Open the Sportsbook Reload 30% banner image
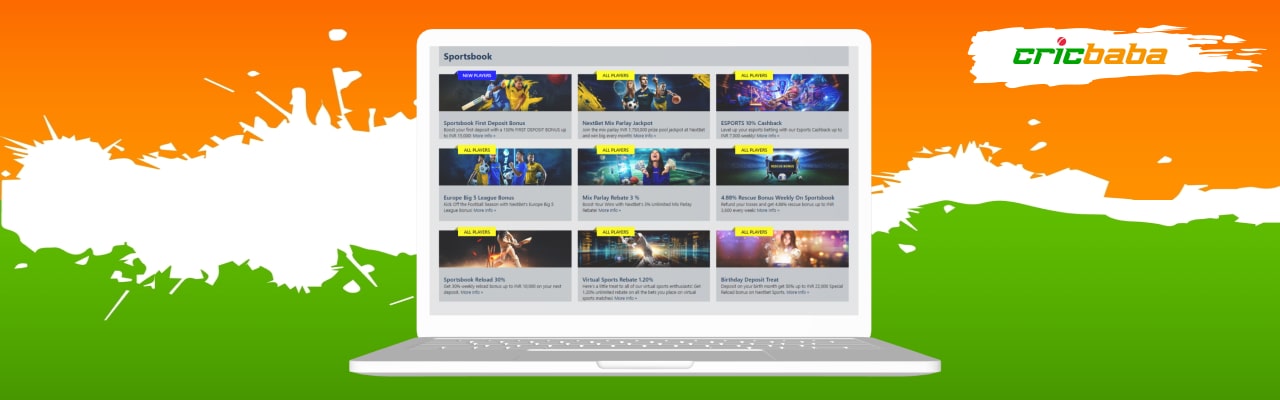 tap(505, 249)
